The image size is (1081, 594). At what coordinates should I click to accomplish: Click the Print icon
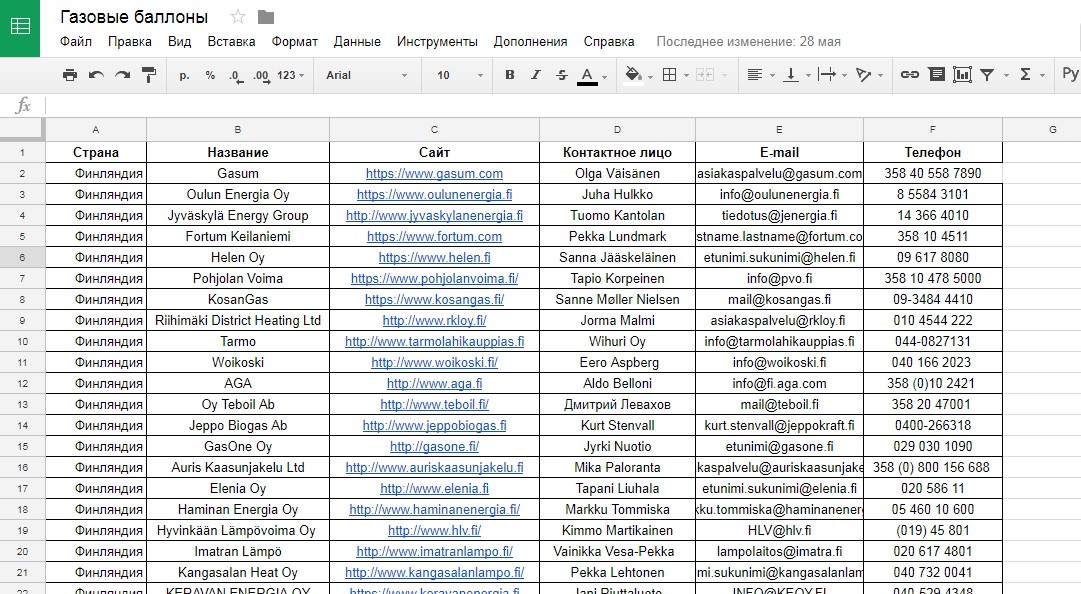[70, 75]
